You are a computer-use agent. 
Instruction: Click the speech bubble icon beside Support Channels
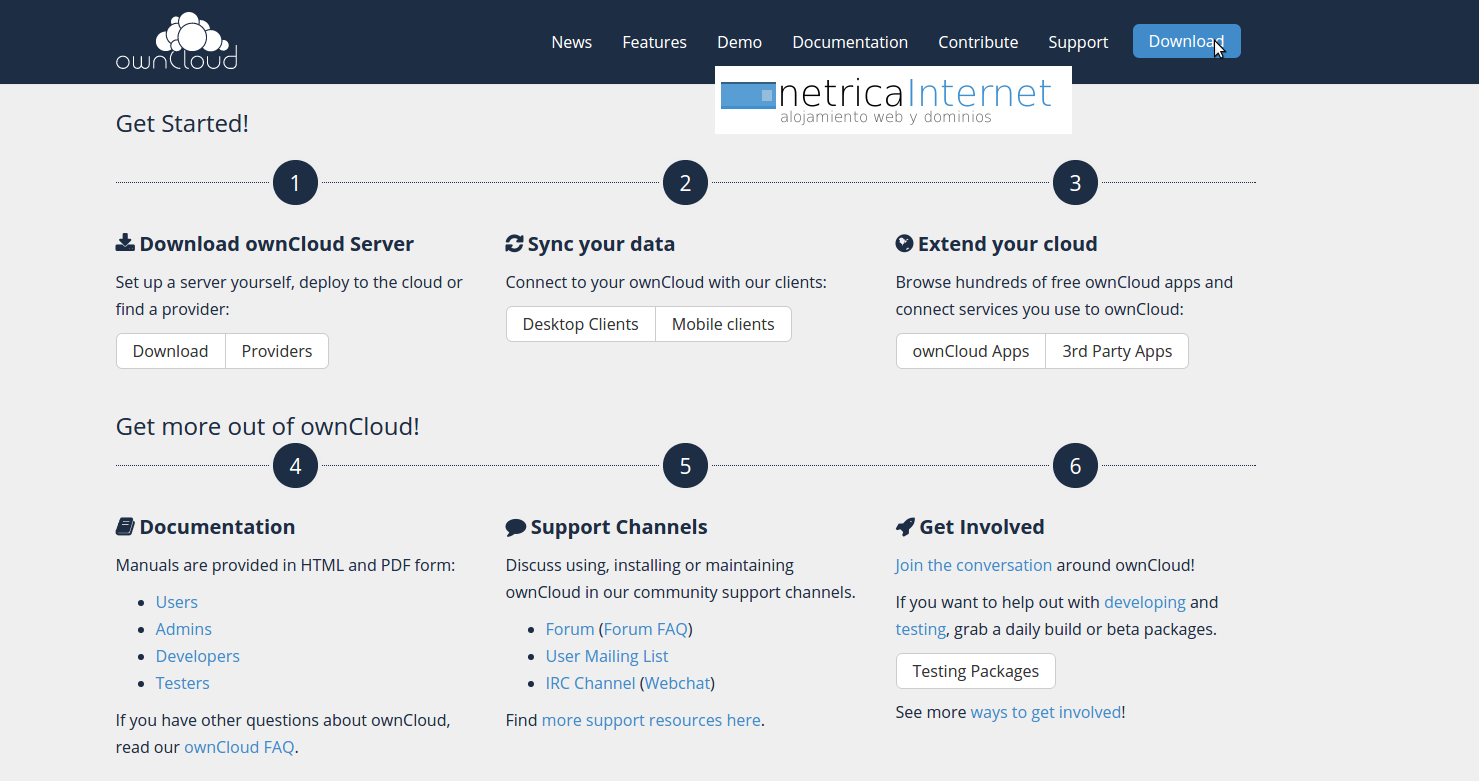[516, 526]
